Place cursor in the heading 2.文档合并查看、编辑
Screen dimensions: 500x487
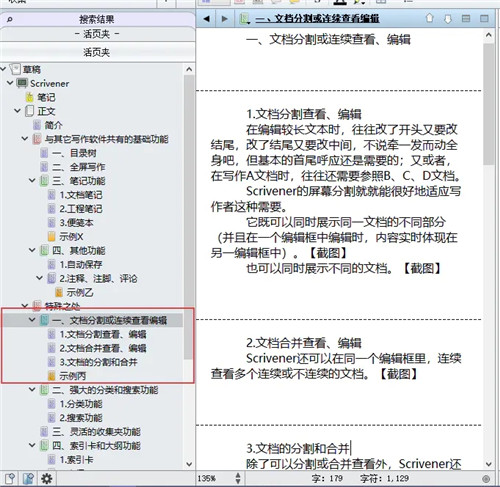(x=304, y=343)
